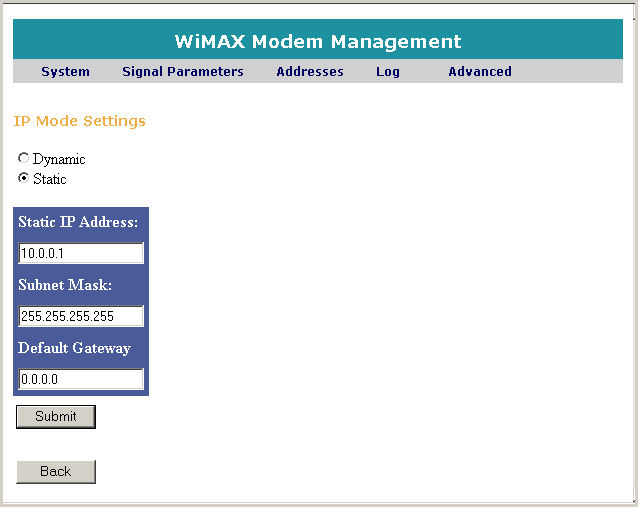Image resolution: width=638 pixels, height=507 pixels.
Task: Click the 'Static IP Address:' label
Action: 78,222
